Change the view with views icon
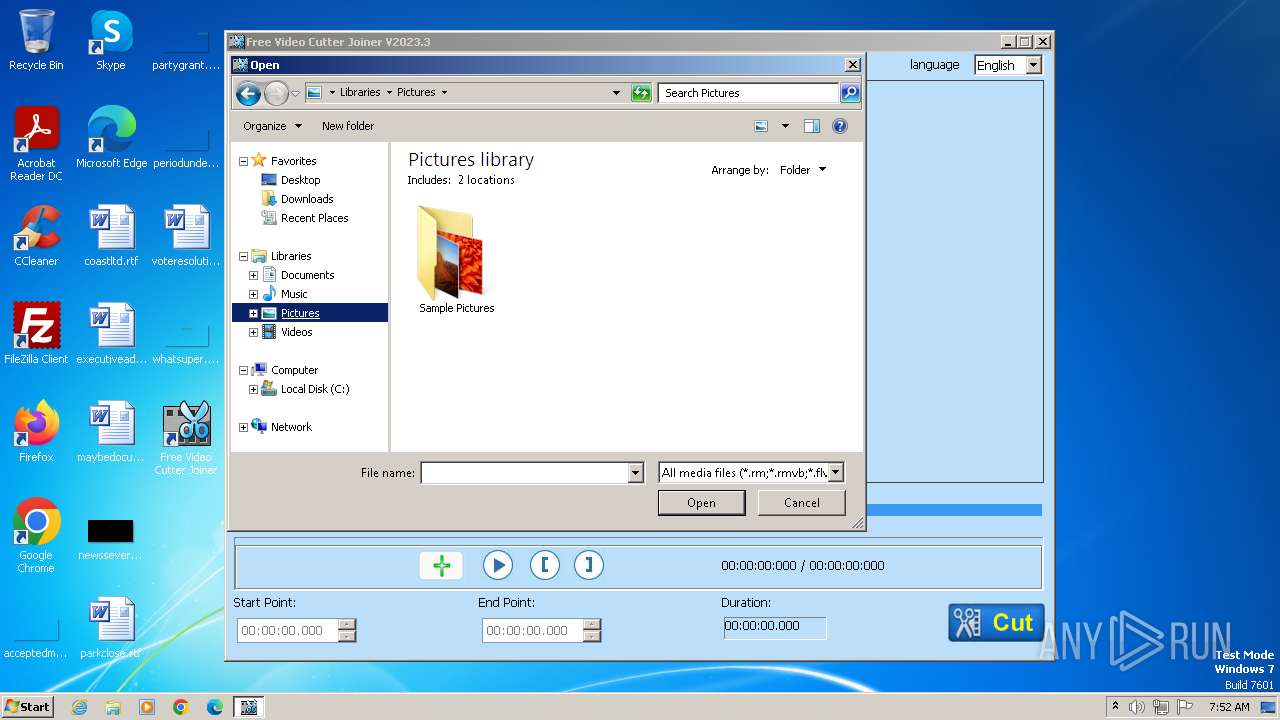This screenshot has height=720, width=1280. click(x=761, y=126)
